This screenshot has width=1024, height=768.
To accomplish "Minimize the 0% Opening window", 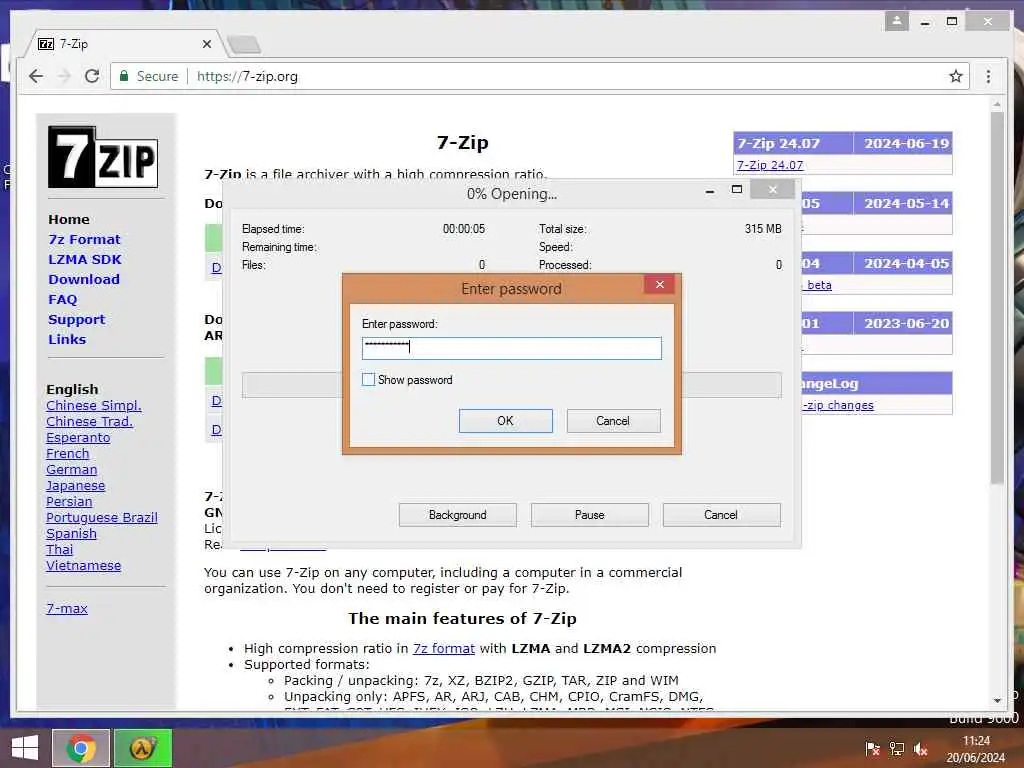I will 709,191.
